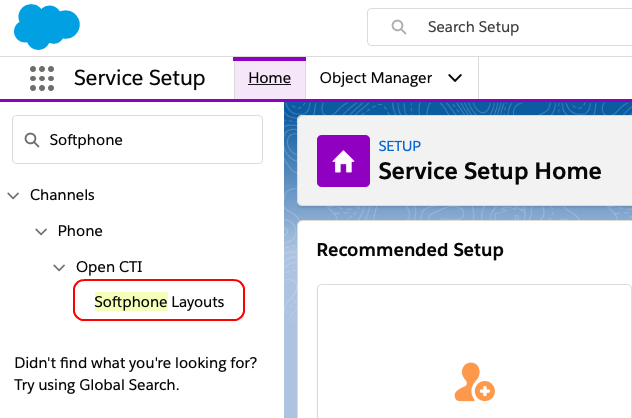Select the Channels tree label

click(62, 195)
